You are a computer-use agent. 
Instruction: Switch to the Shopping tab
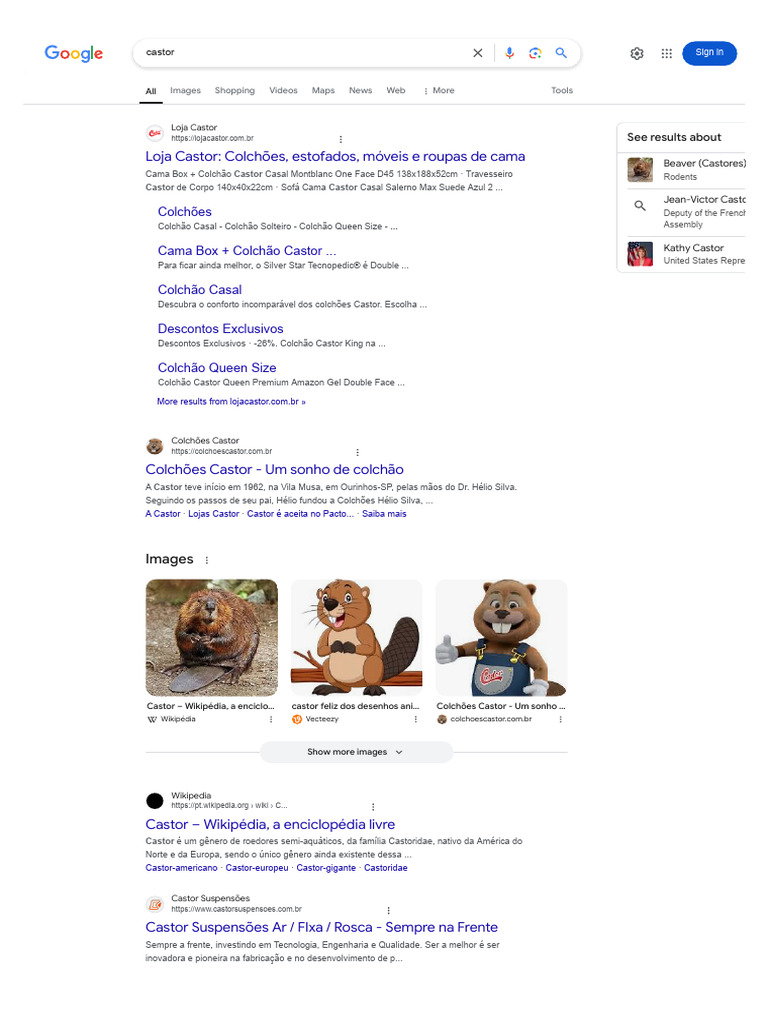pyautogui.click(x=234, y=90)
